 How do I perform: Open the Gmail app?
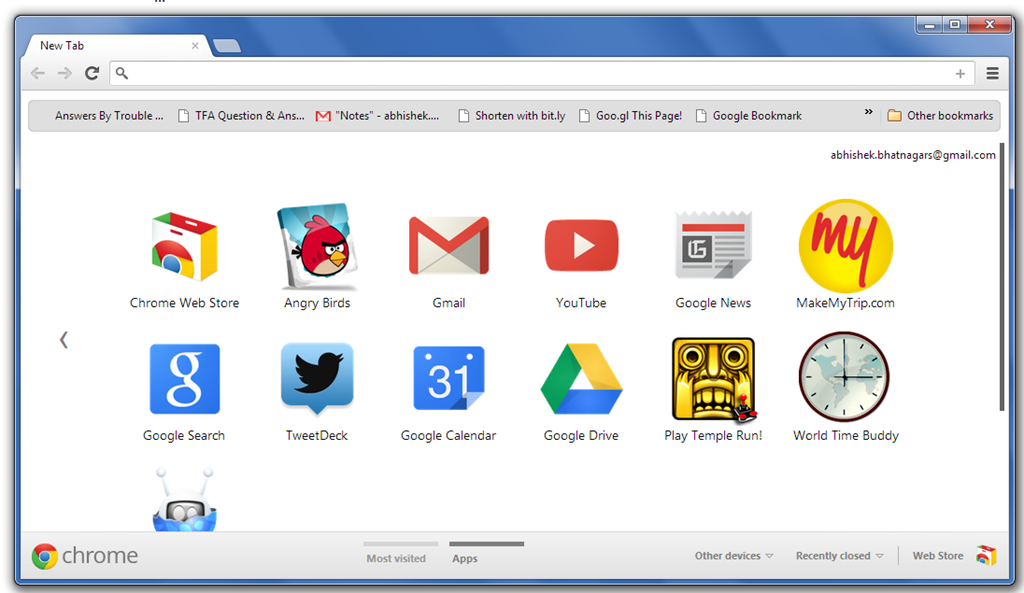pos(448,245)
